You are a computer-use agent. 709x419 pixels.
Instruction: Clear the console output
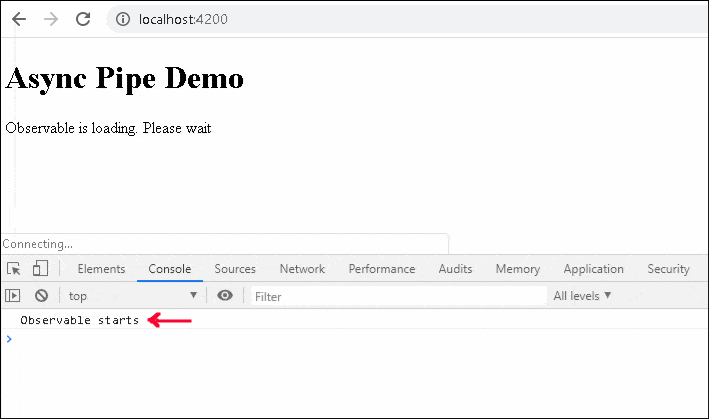point(41,296)
